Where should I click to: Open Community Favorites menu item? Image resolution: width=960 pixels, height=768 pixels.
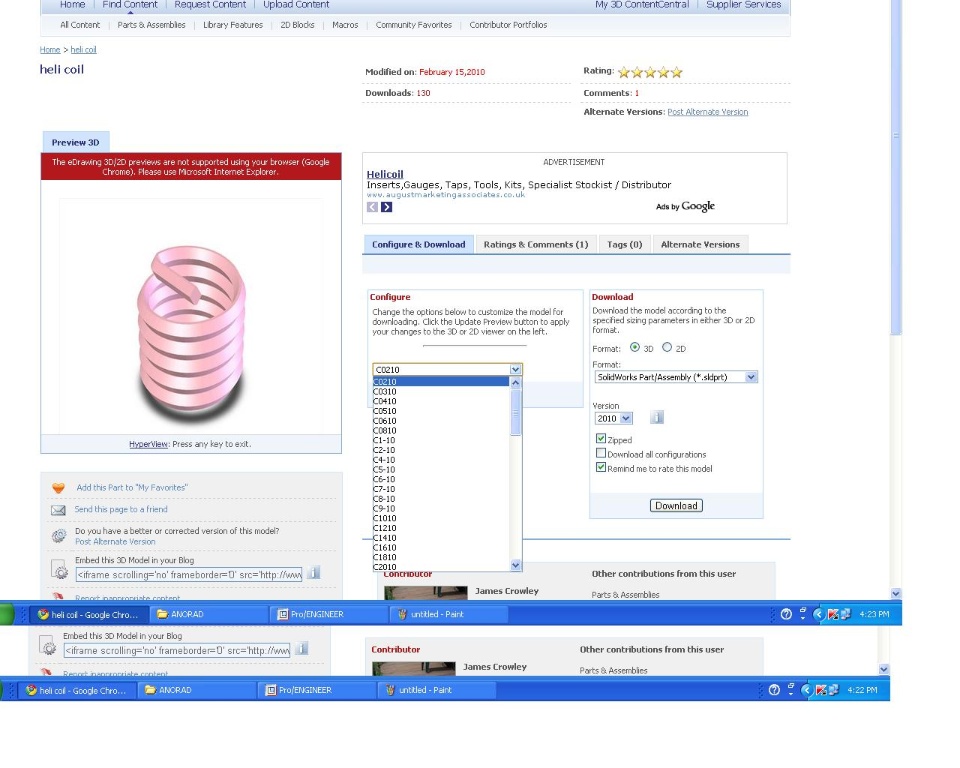pyautogui.click(x=414, y=25)
